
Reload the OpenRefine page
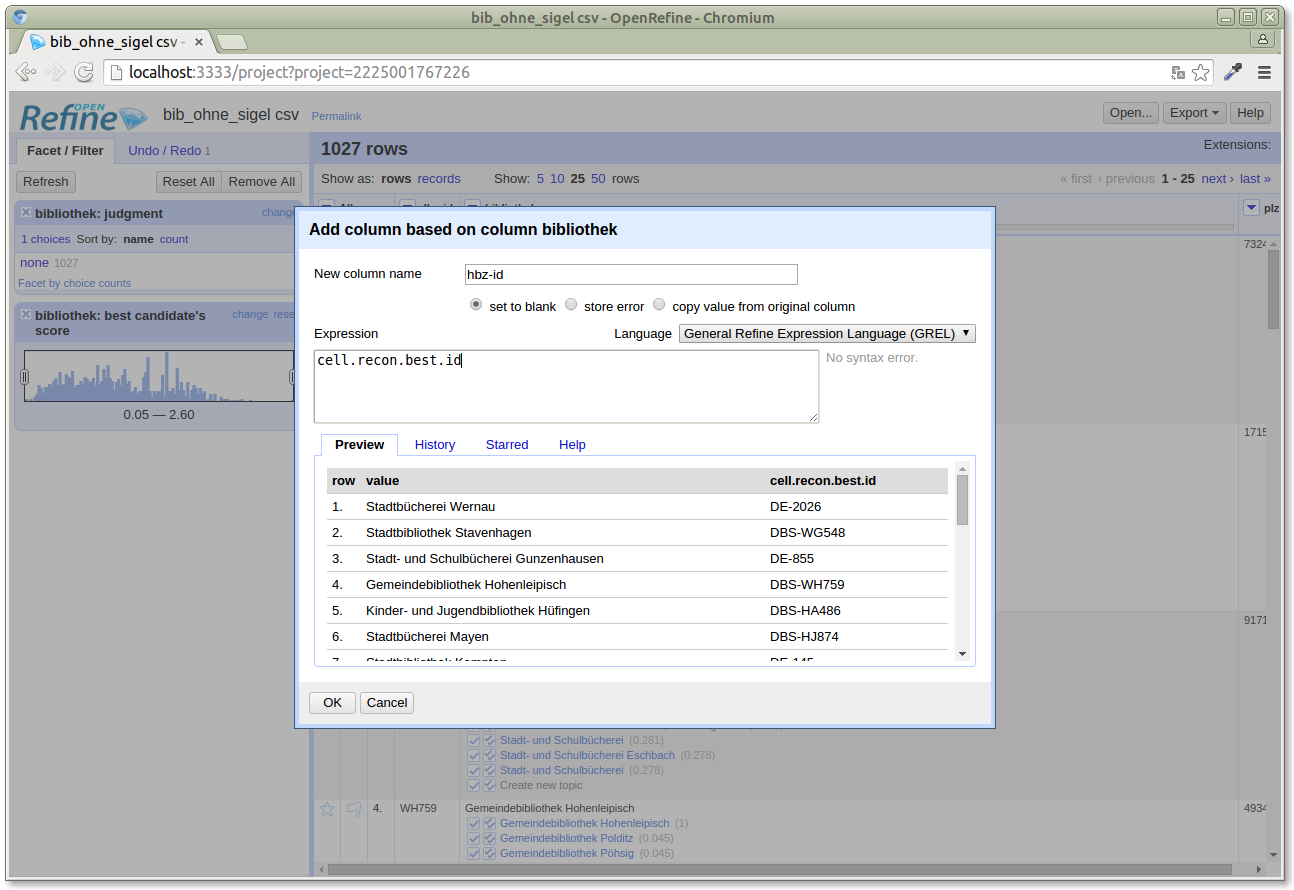[85, 72]
